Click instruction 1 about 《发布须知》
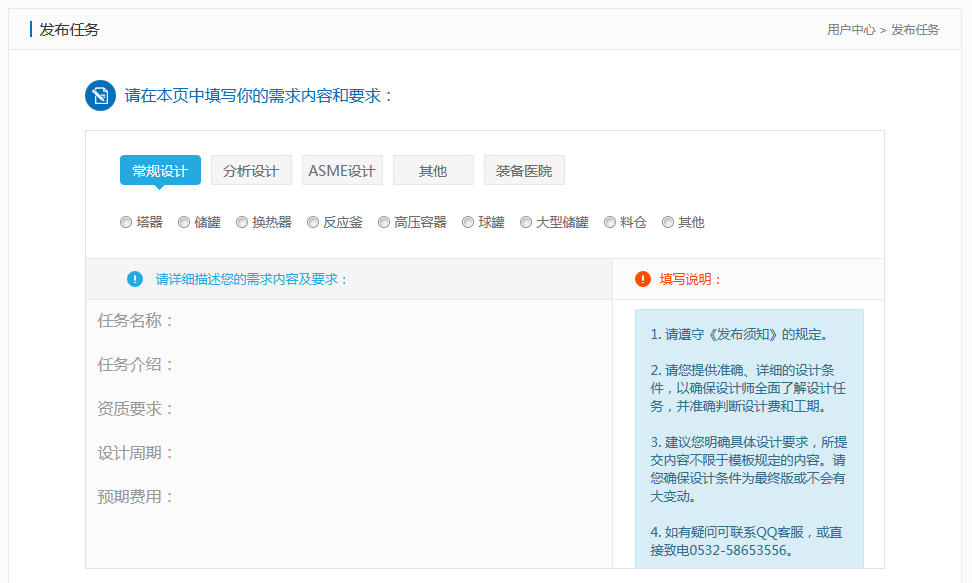This screenshot has height=583, width=972. click(740, 334)
